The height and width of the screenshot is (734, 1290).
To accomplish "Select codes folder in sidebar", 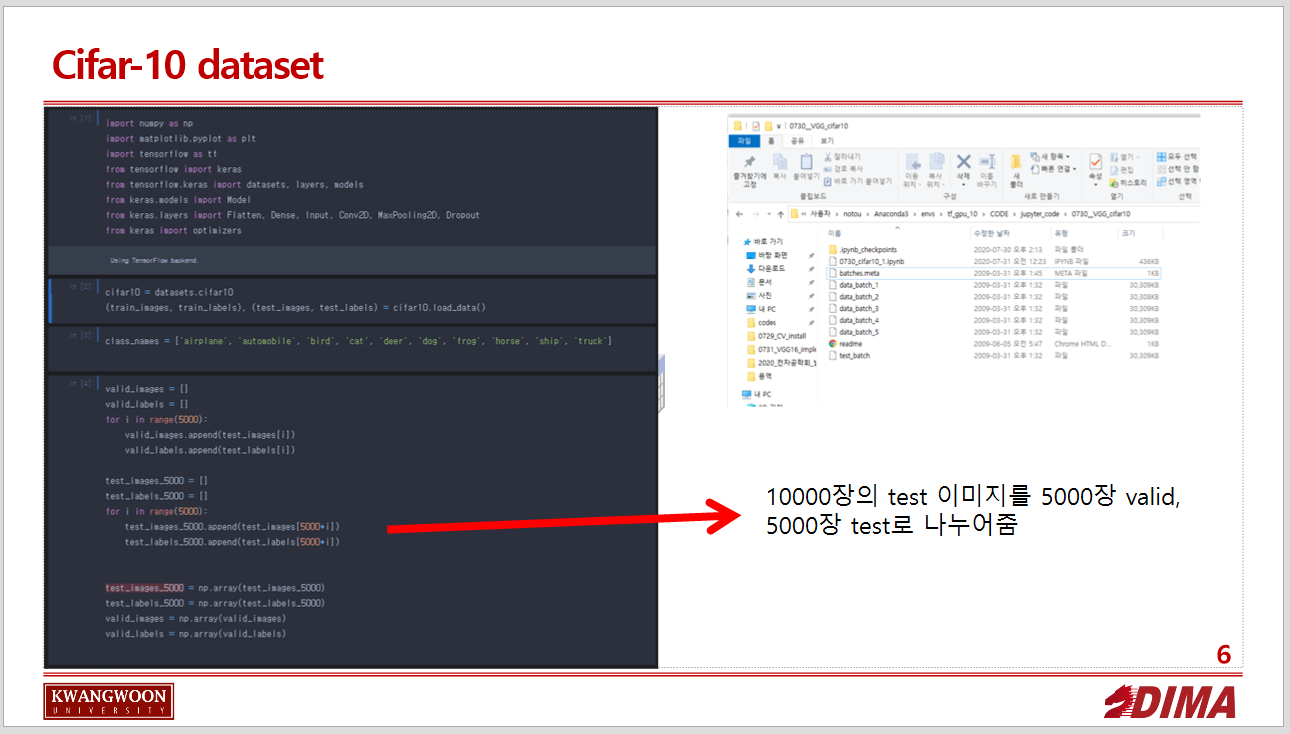I will pyautogui.click(x=761, y=323).
